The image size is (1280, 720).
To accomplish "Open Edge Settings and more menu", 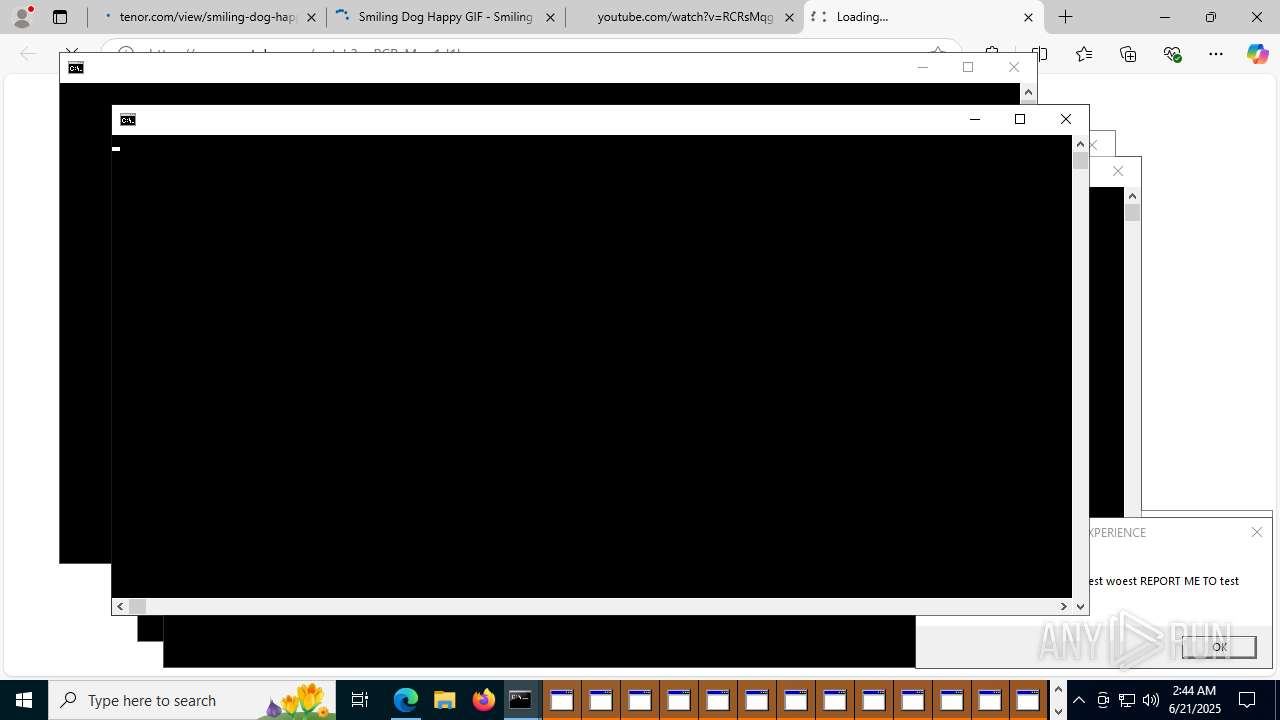I will coord(1216,54).
